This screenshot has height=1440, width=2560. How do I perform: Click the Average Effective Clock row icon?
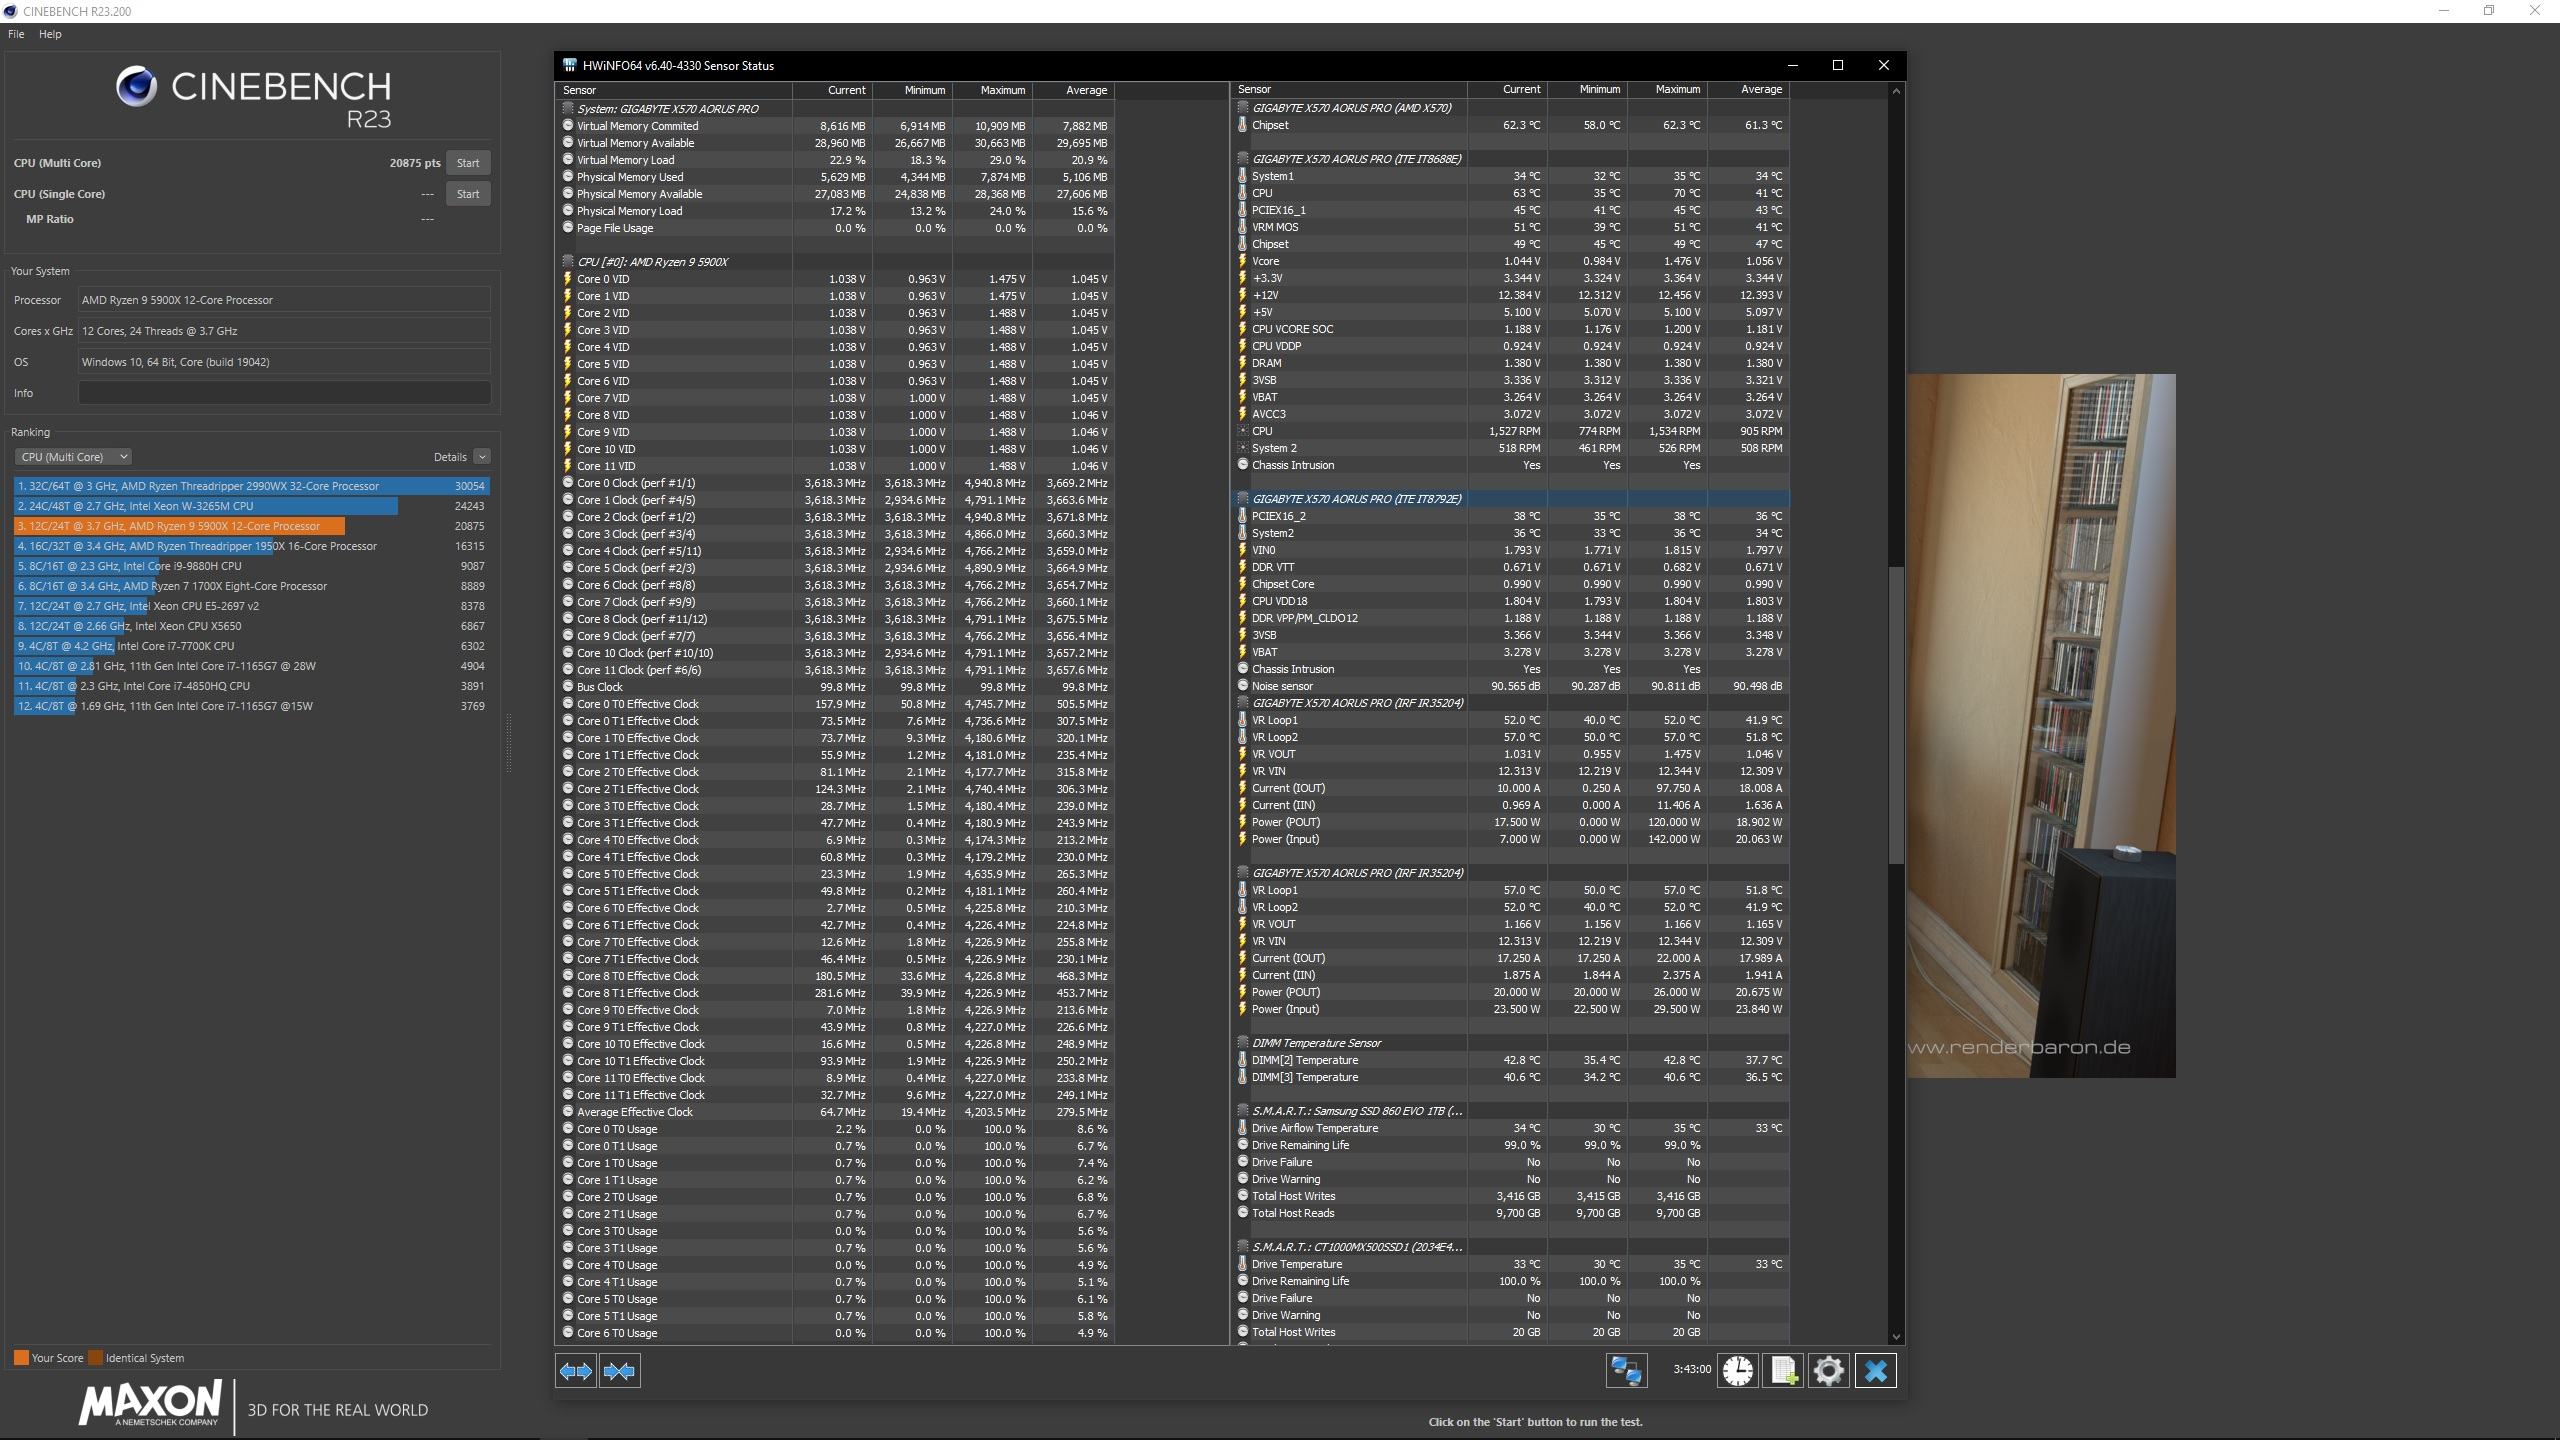[568, 1112]
